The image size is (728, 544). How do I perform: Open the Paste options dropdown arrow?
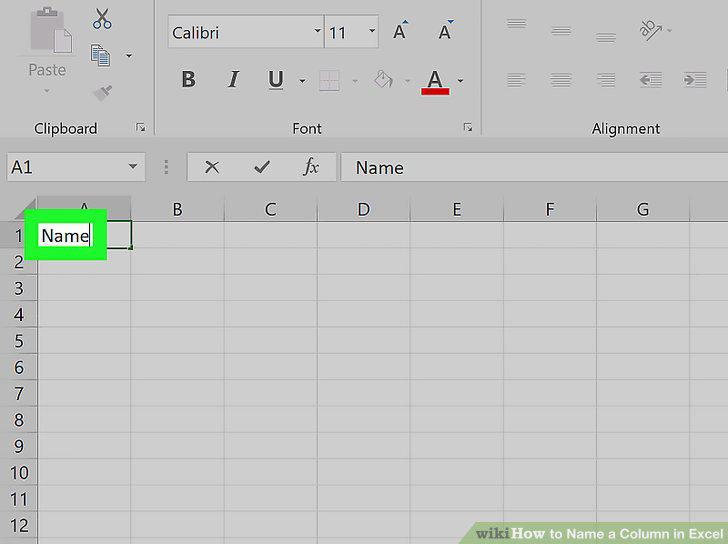click(47, 91)
